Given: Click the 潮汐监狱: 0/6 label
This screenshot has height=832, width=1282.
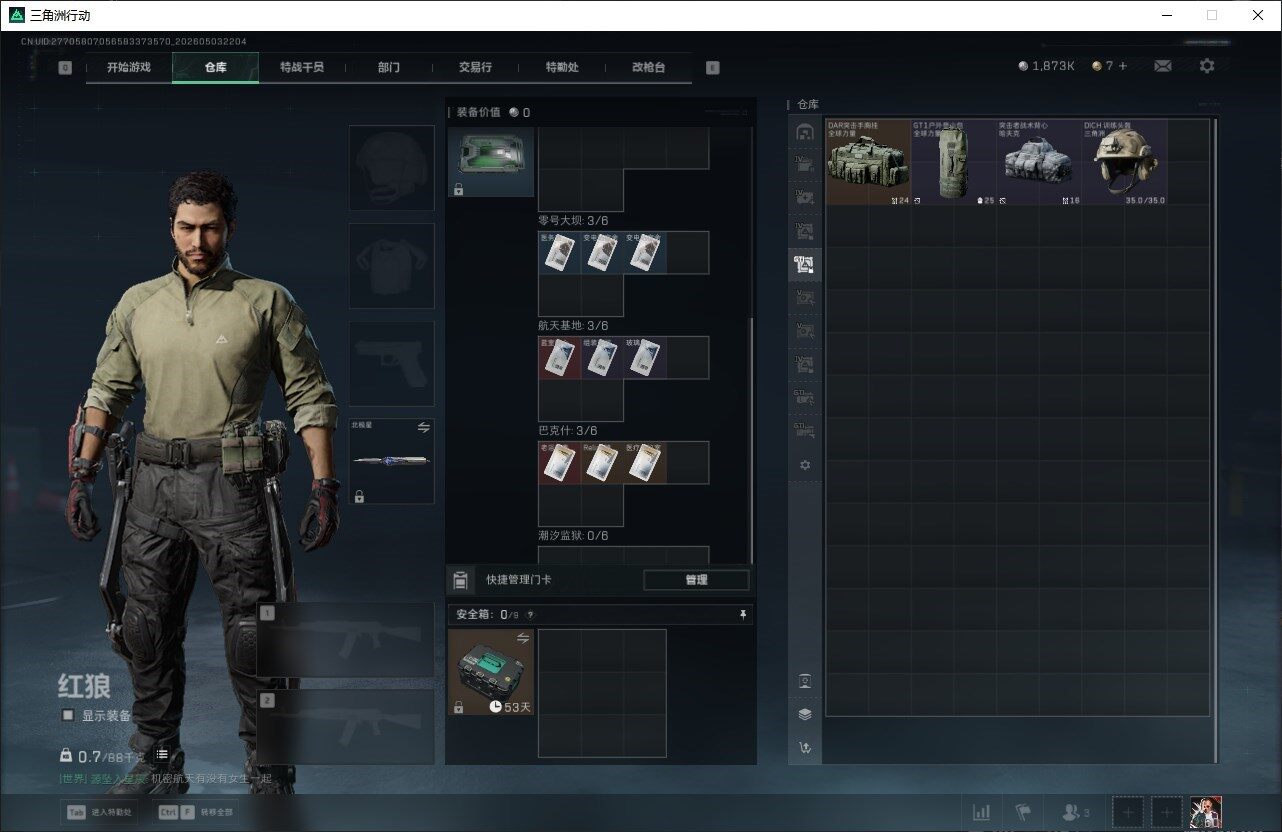Looking at the screenshot, I should pos(573,536).
